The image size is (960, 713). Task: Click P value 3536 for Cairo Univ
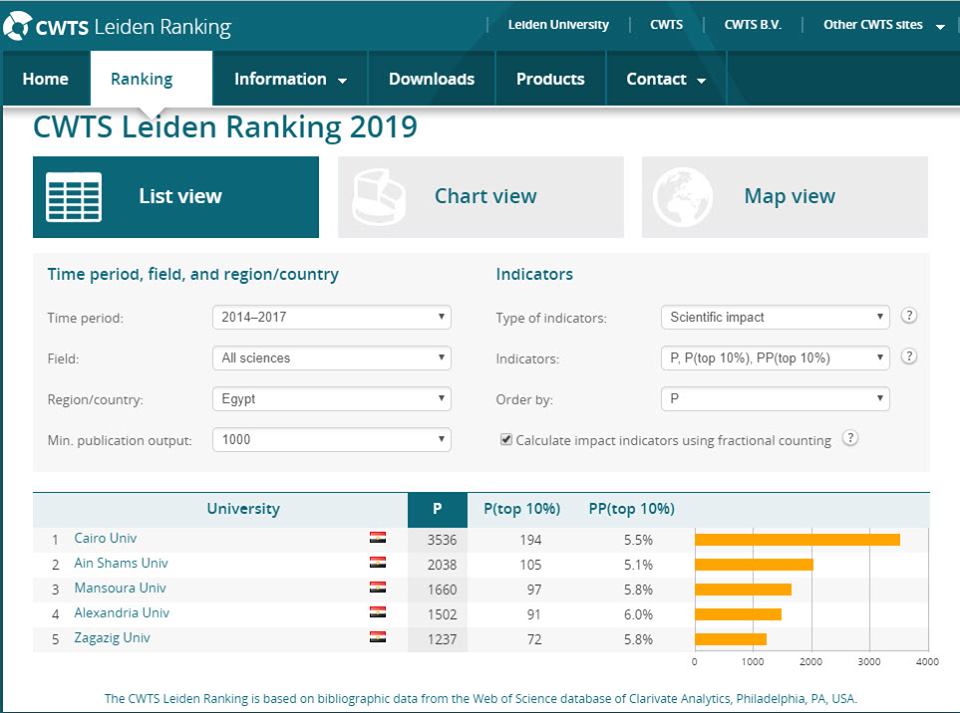click(442, 540)
